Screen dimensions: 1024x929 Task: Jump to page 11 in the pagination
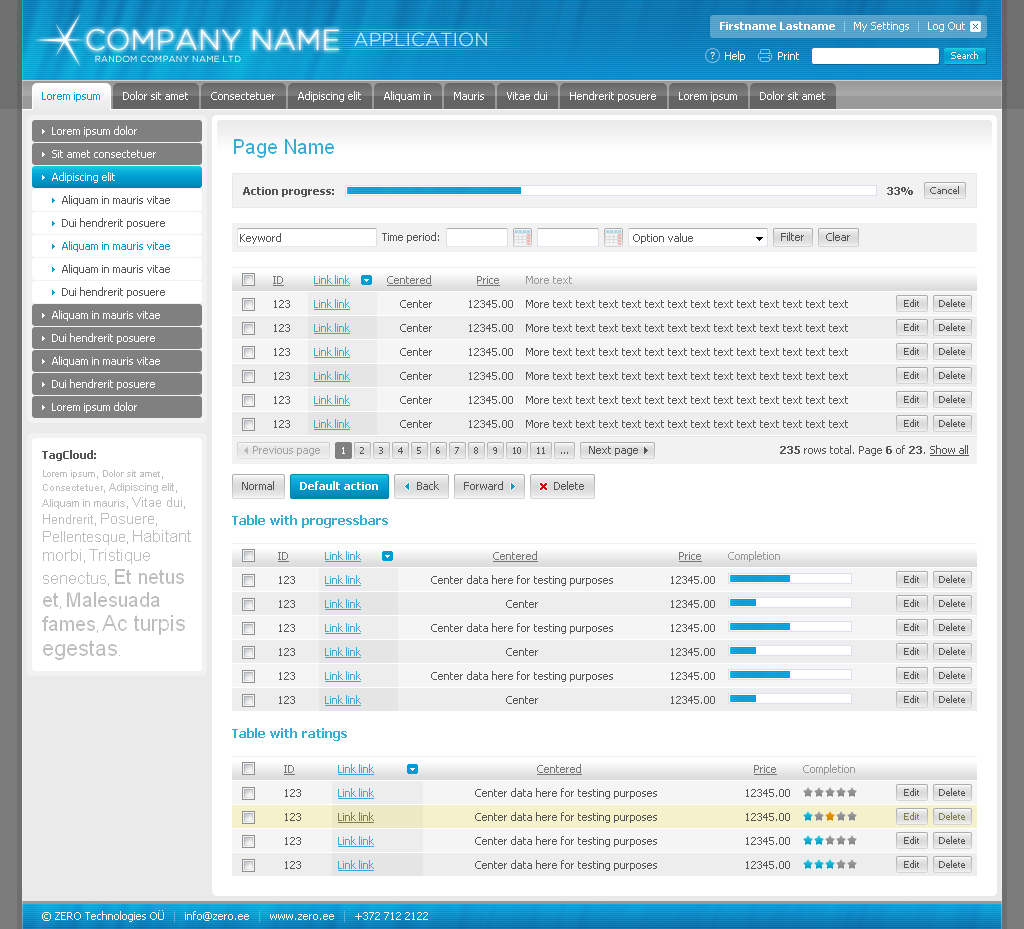(x=541, y=450)
